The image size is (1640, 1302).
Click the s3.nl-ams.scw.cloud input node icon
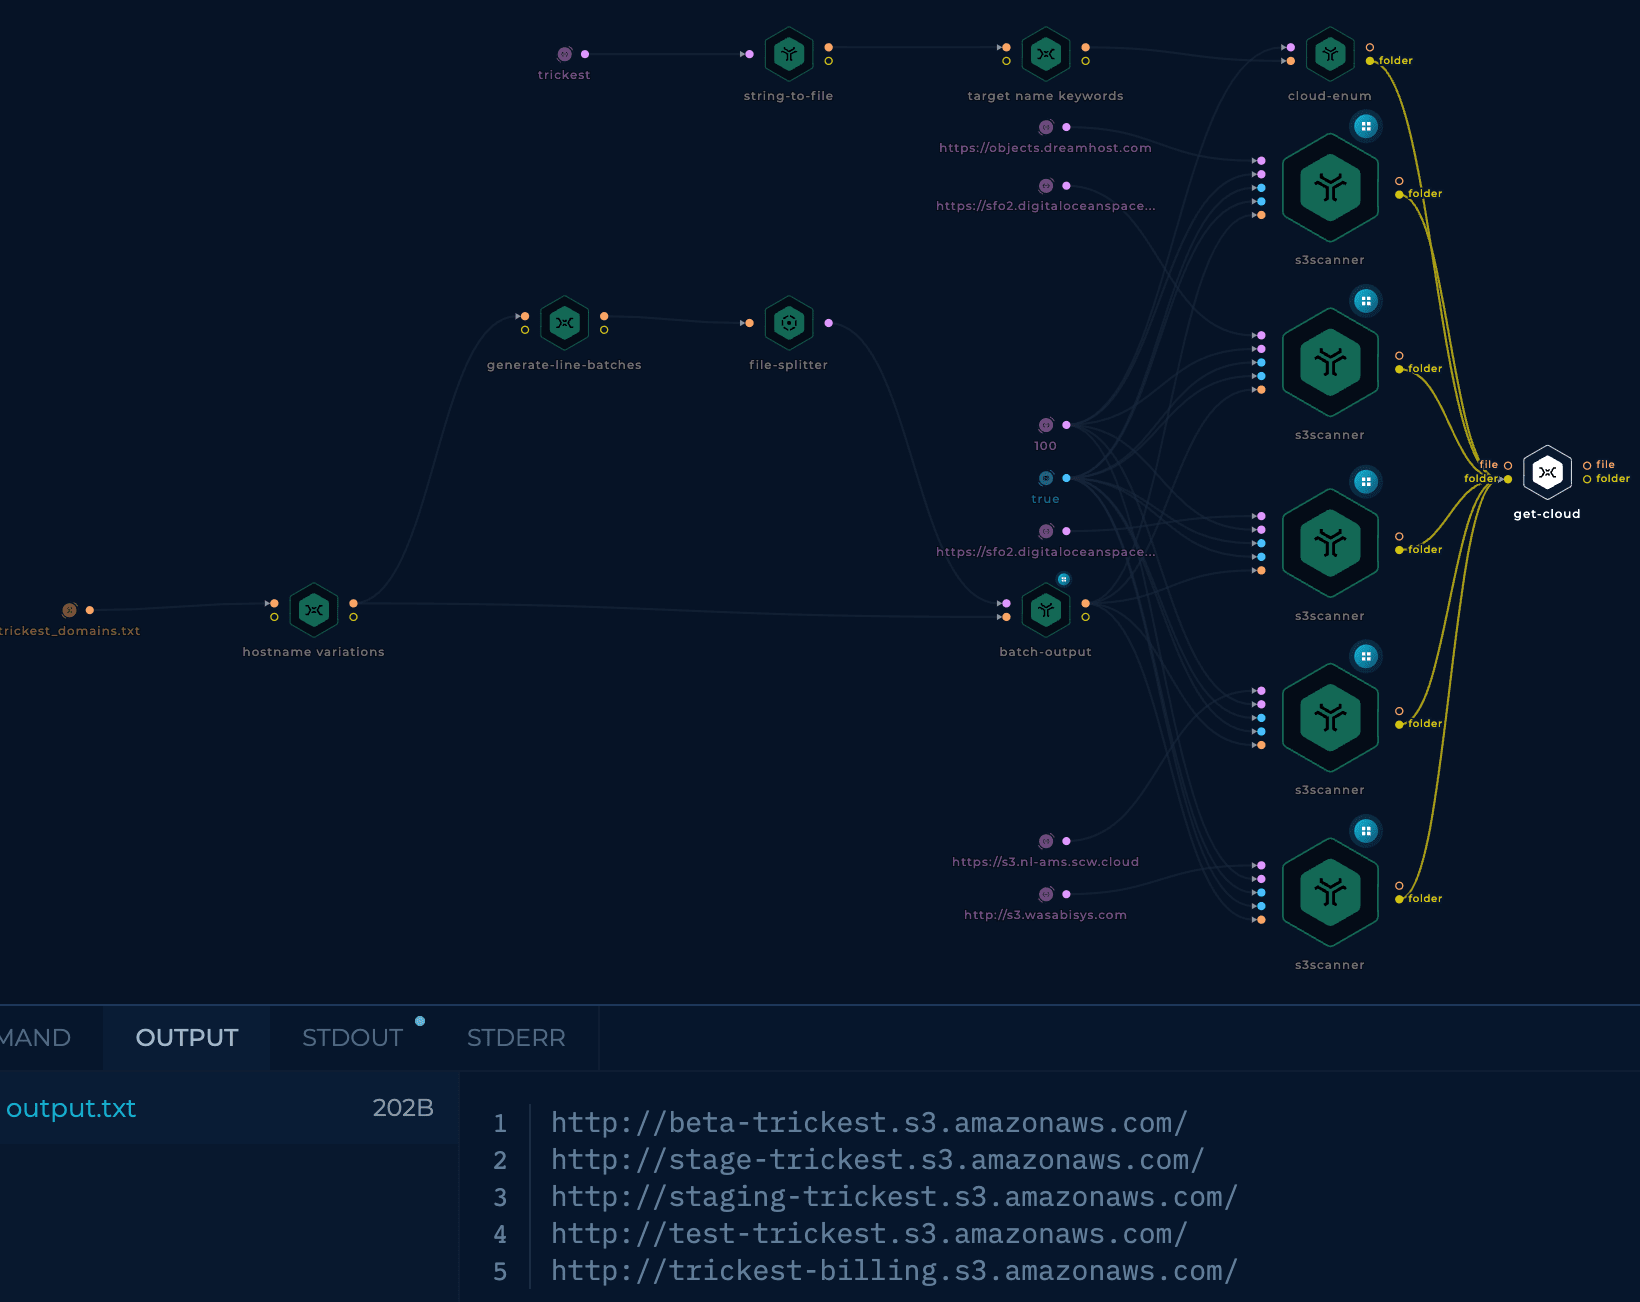pyautogui.click(x=1046, y=841)
